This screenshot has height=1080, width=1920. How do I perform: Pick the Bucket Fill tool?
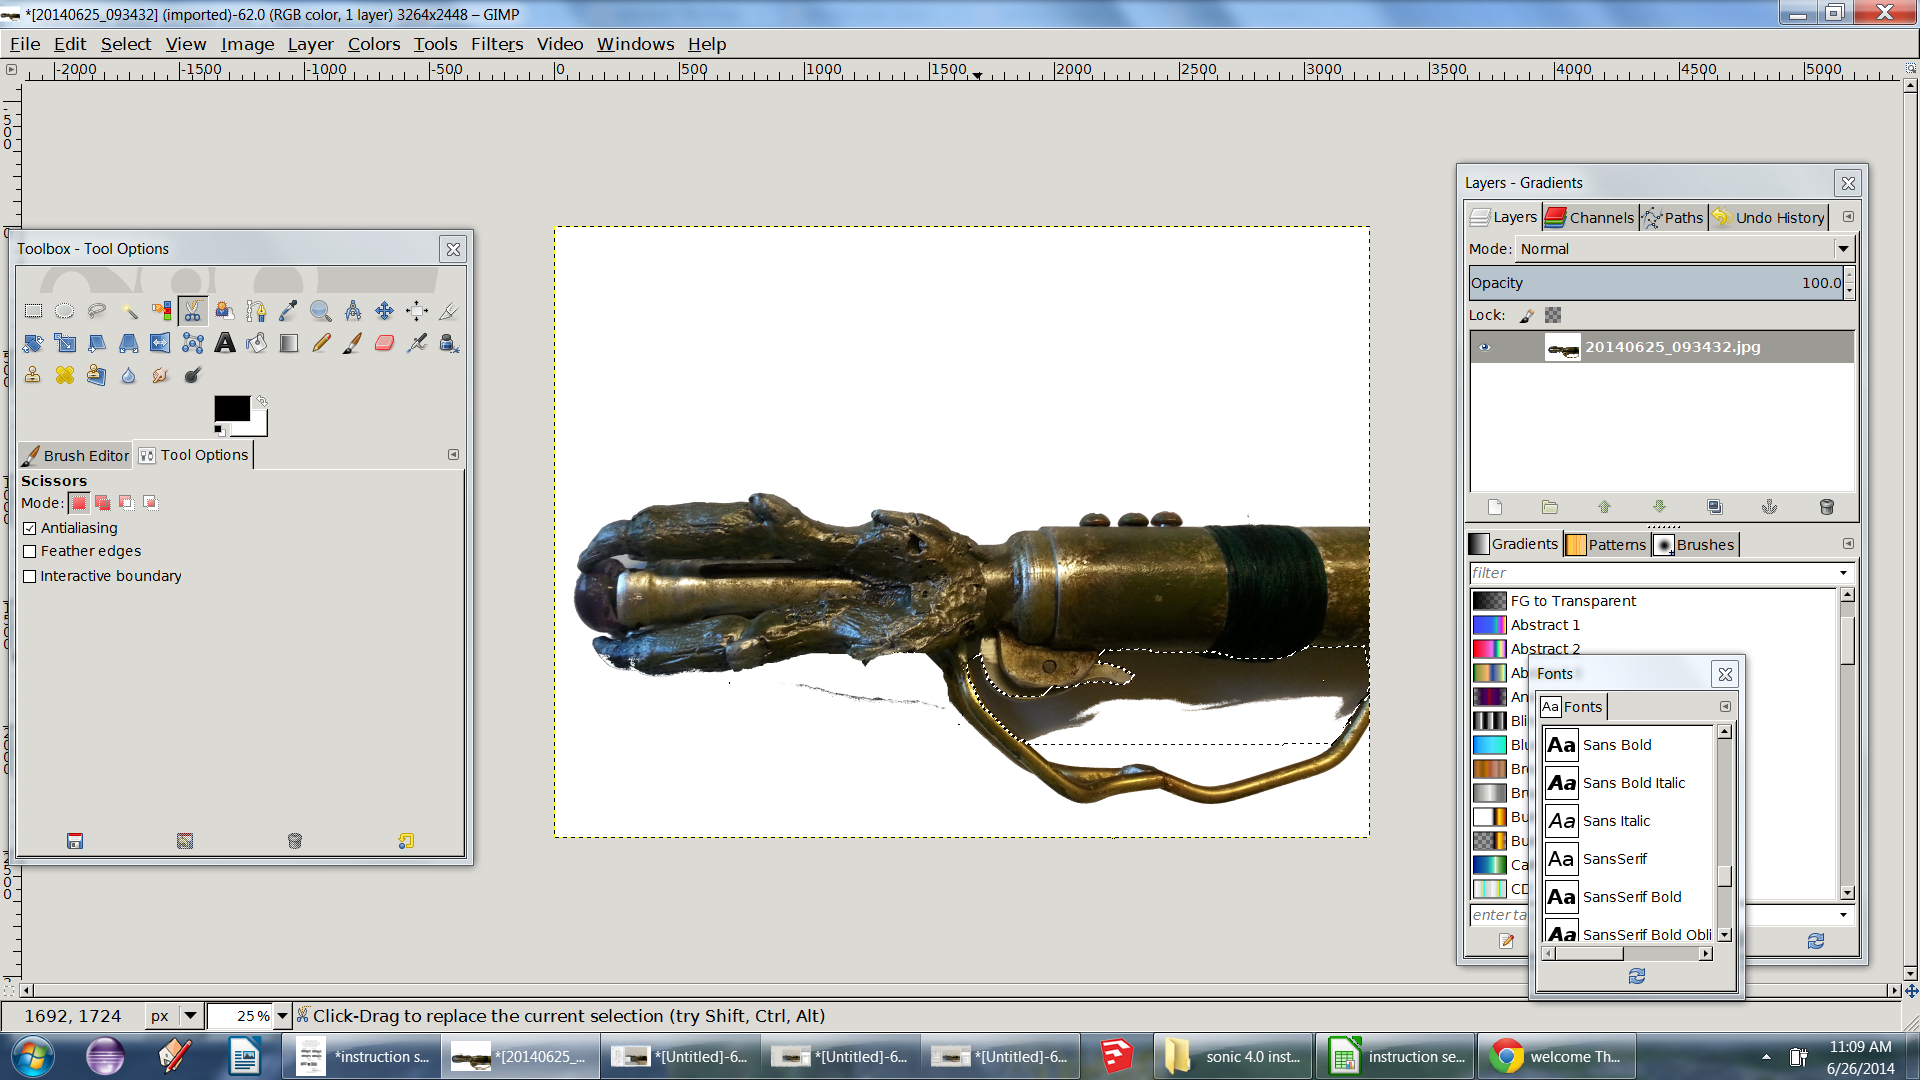257,343
